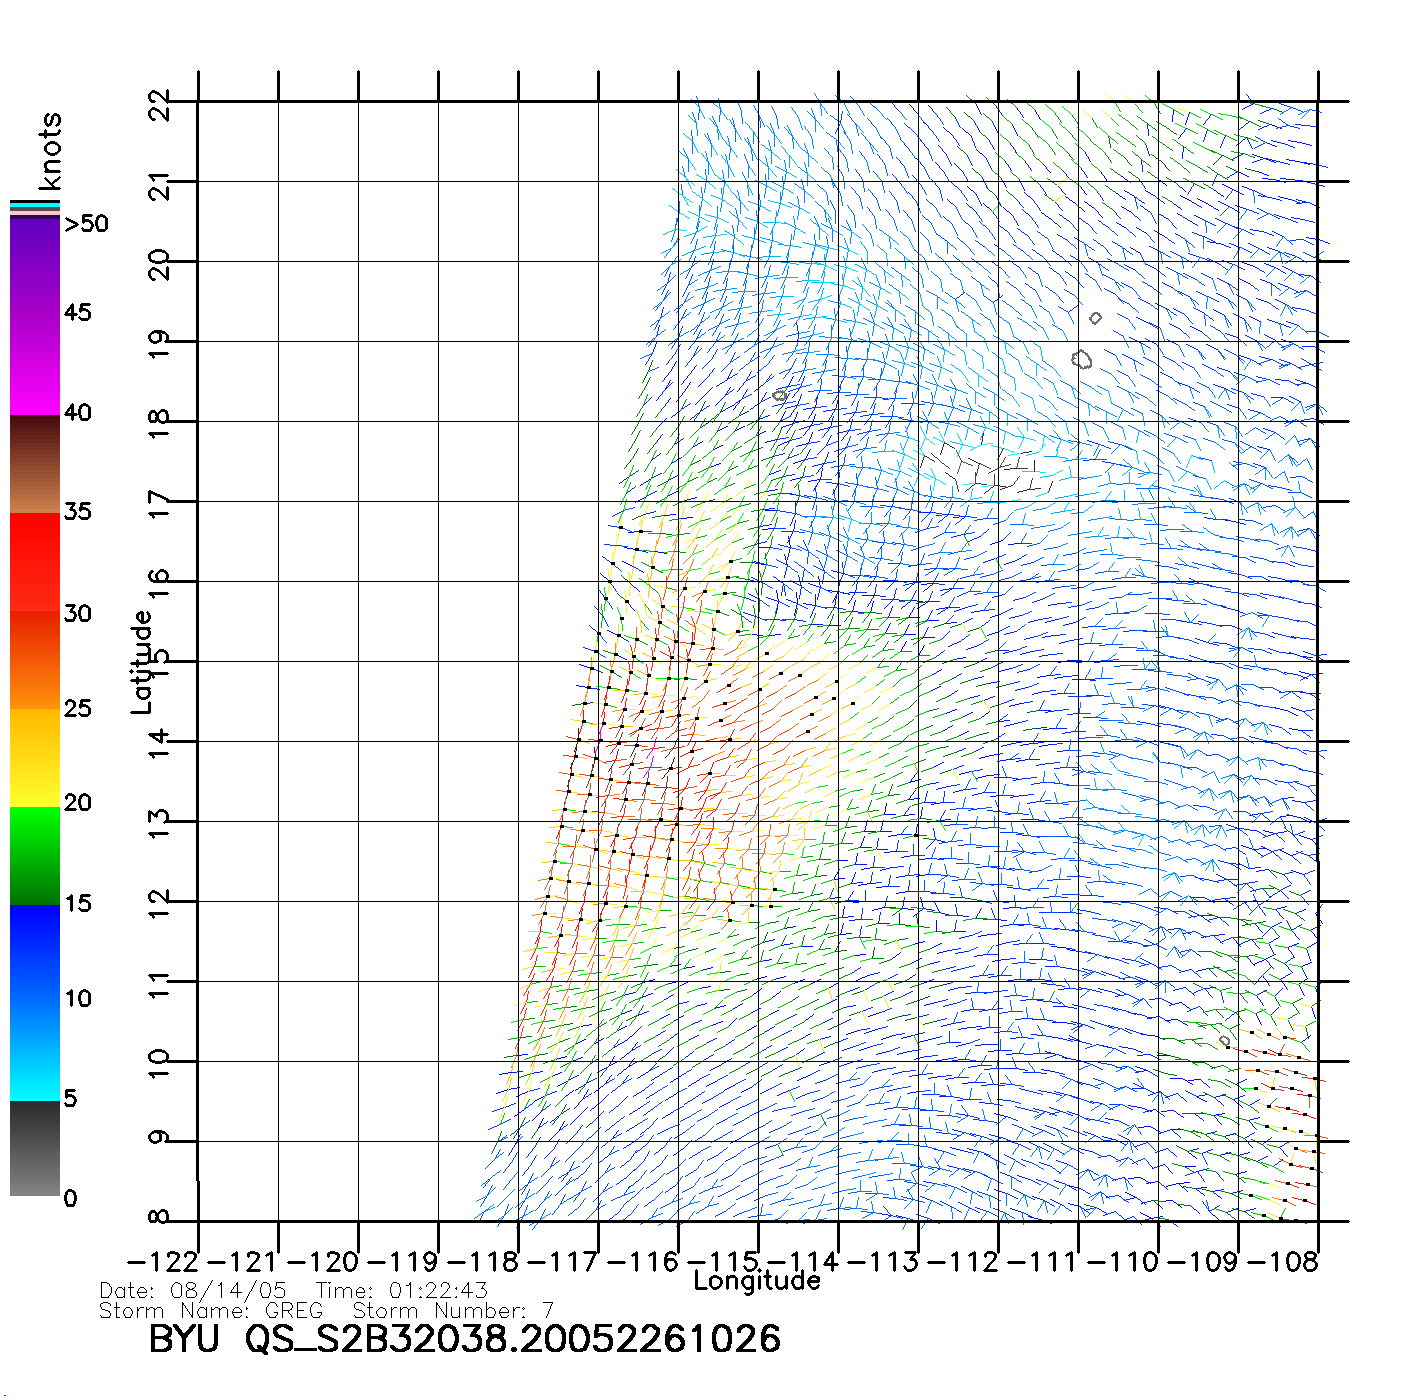This screenshot has width=1420, height=1400.
Task: Click the Storm Name GREG text
Action: tap(211, 1311)
